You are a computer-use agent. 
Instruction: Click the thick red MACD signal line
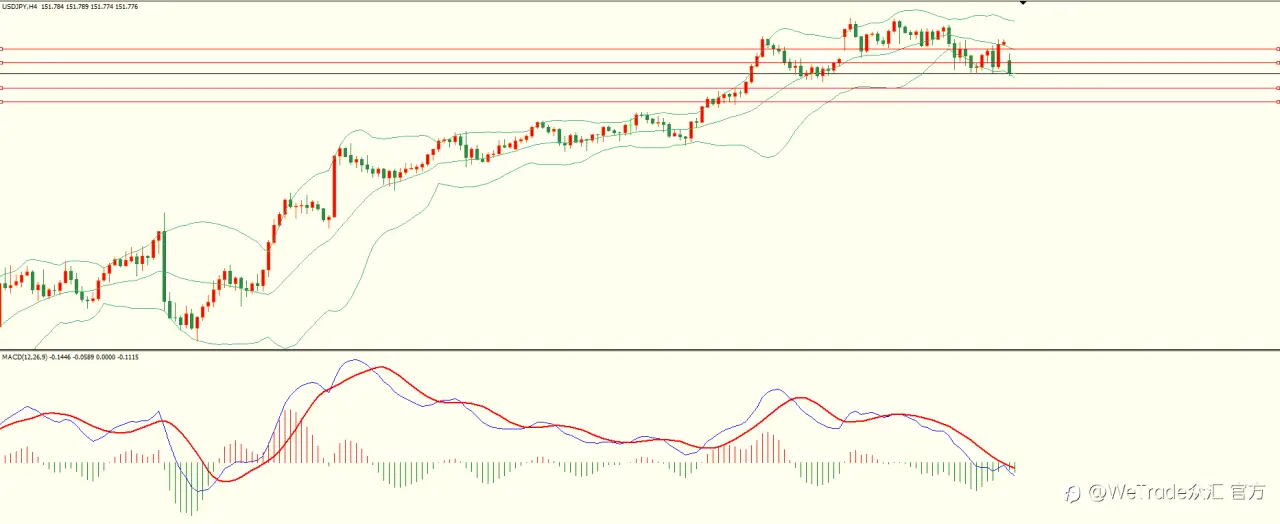tap(380, 368)
